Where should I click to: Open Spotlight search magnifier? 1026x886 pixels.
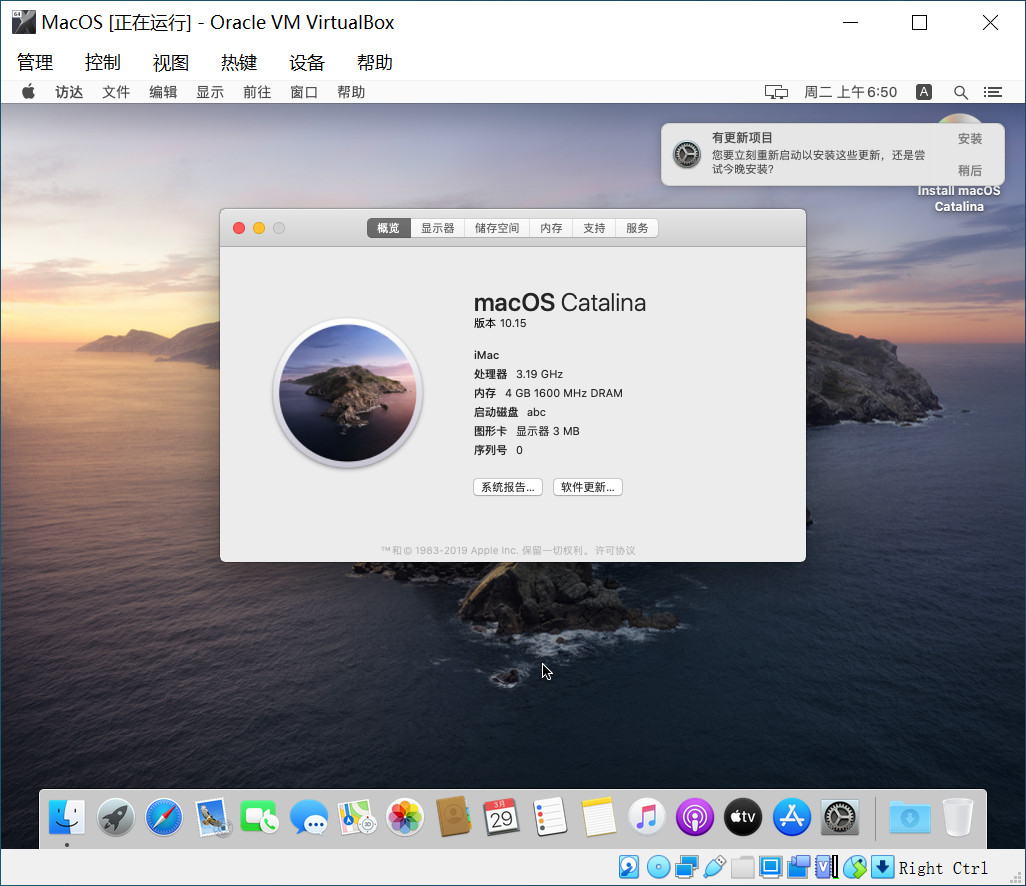click(961, 92)
